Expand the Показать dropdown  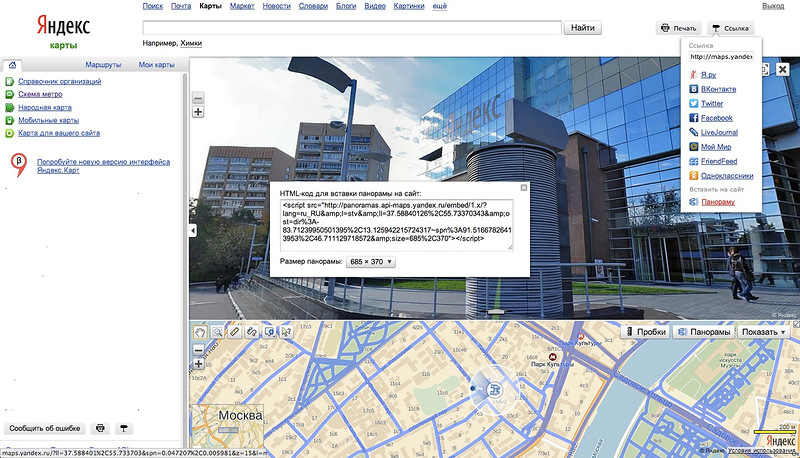(763, 332)
